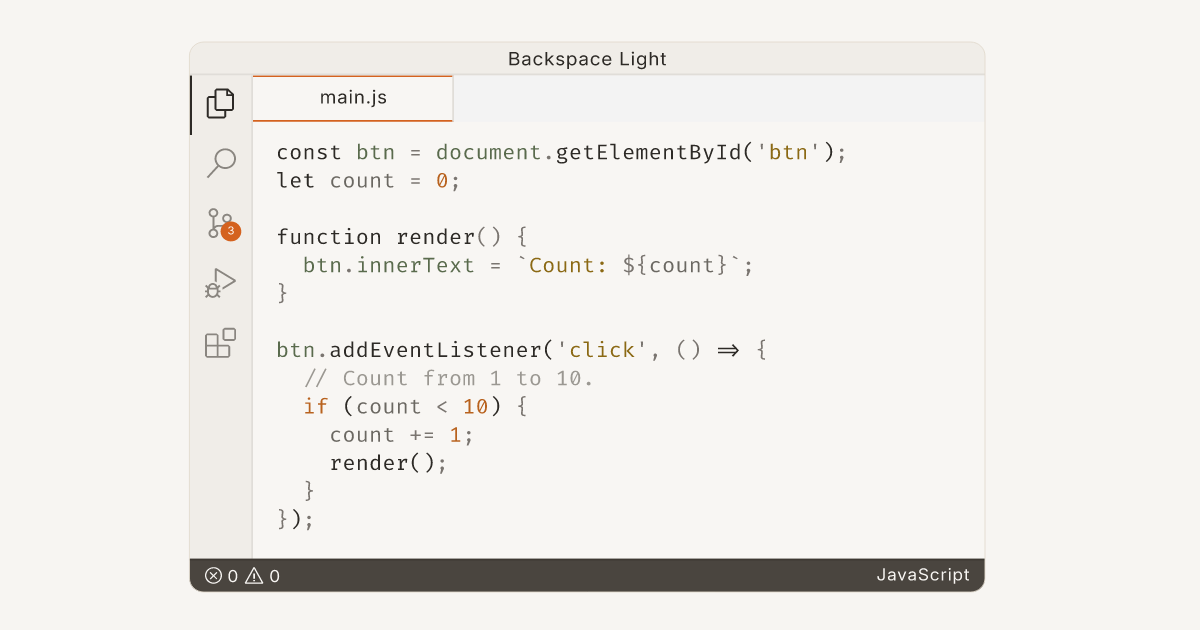Screen dimensions: 1200x630
Task: Click the warnings triangle icon in status bar
Action: pos(254,576)
